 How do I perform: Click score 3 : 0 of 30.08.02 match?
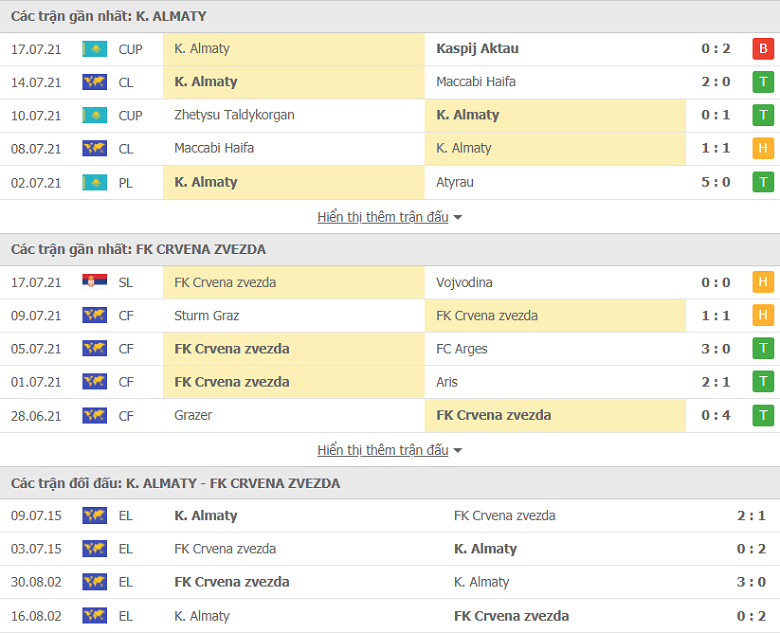click(x=751, y=582)
